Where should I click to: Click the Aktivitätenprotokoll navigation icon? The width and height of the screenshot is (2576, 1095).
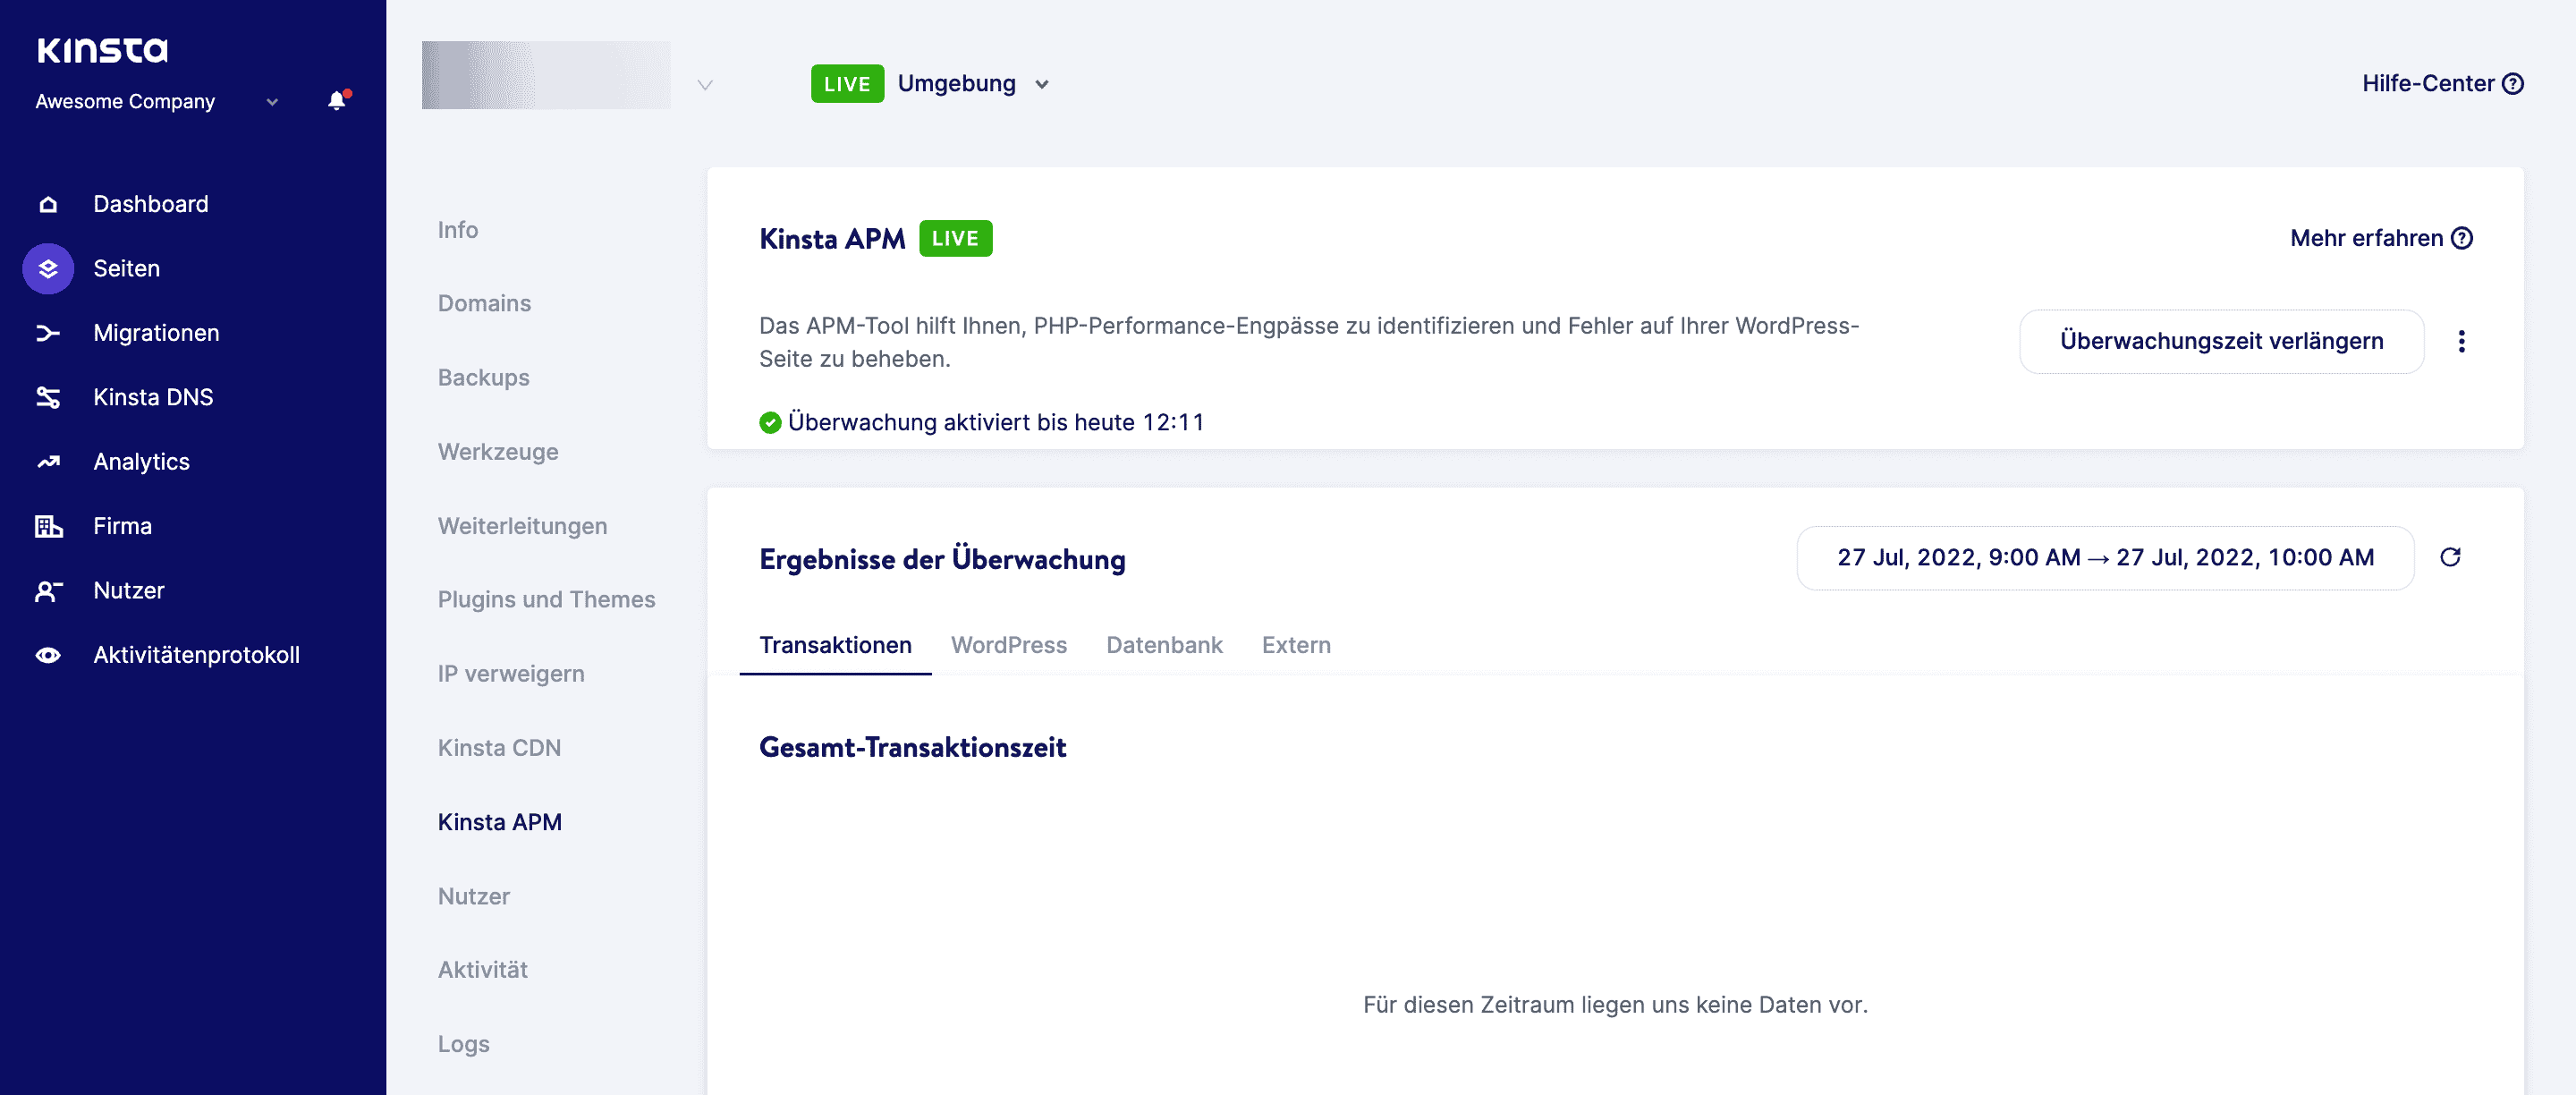click(x=47, y=654)
